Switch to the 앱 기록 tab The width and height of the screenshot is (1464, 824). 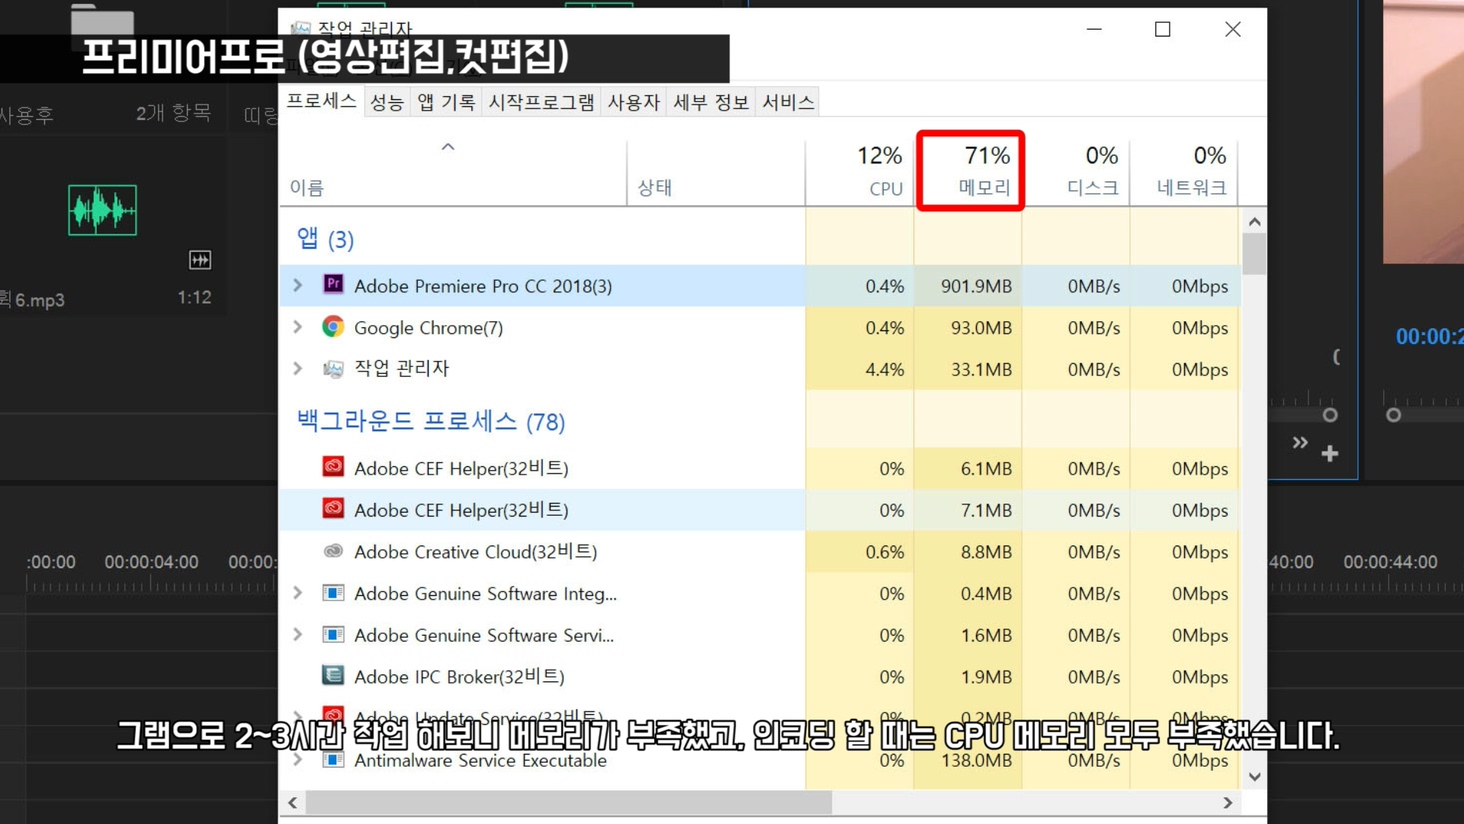(446, 102)
